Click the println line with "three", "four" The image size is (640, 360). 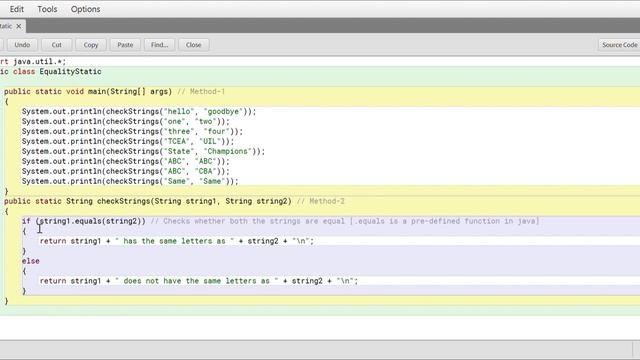click(x=132, y=131)
